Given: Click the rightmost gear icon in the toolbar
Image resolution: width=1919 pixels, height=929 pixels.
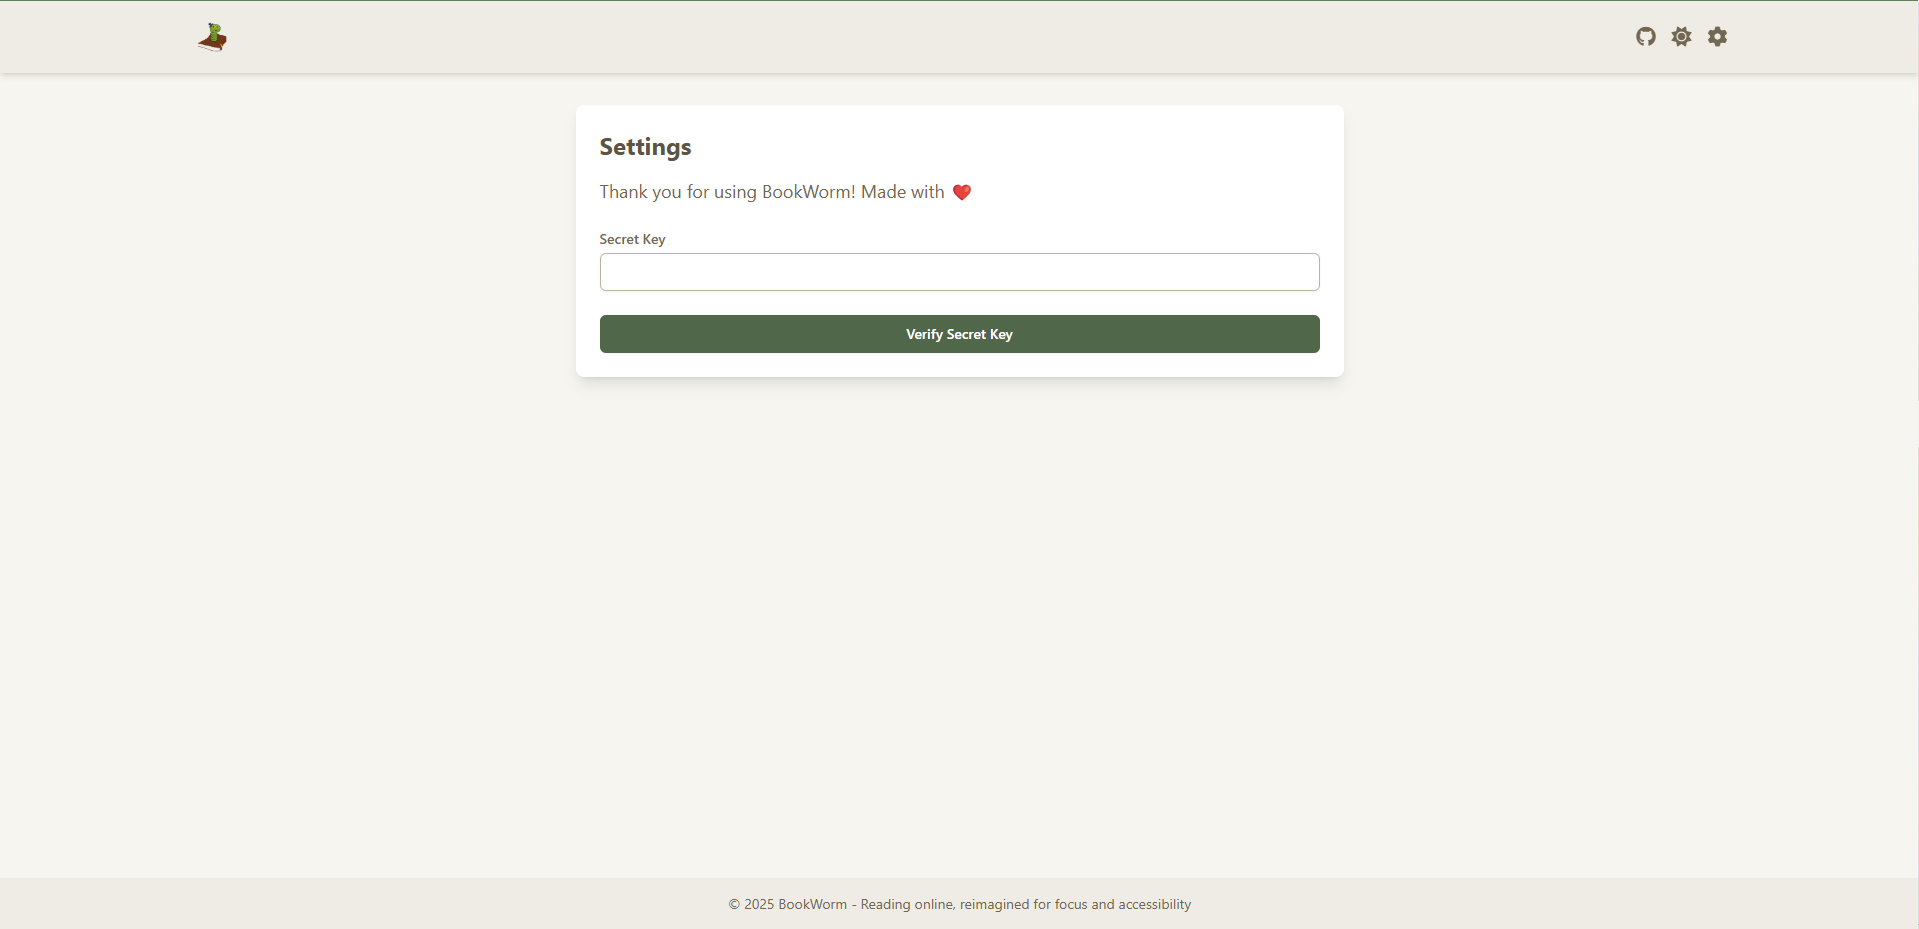Looking at the screenshot, I should 1717,36.
